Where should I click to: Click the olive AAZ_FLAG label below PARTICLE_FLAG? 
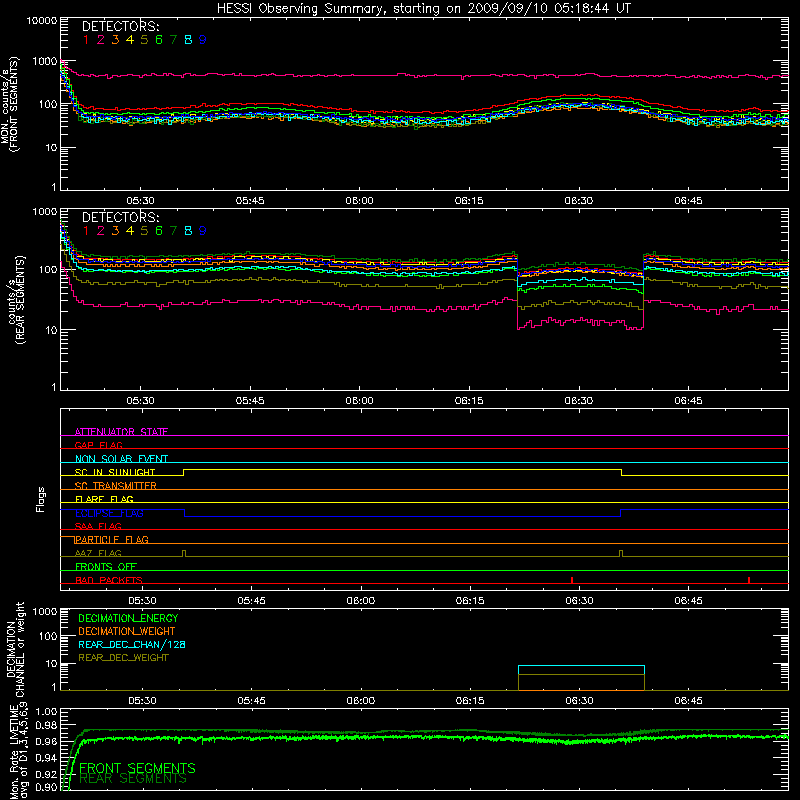[98, 553]
